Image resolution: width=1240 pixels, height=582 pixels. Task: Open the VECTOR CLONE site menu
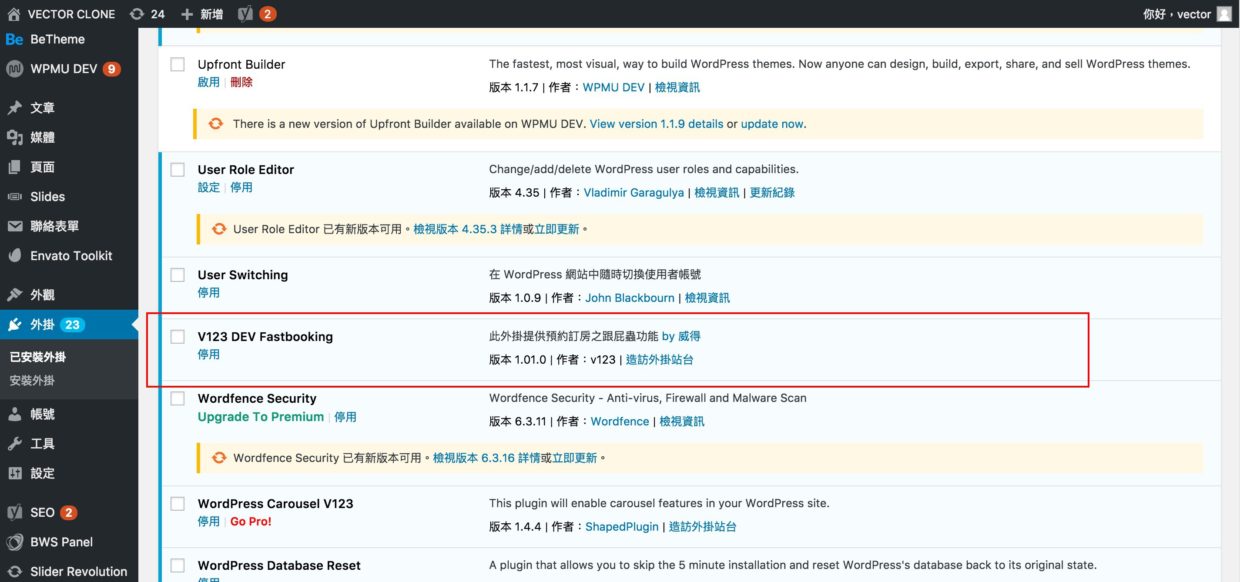[61, 14]
